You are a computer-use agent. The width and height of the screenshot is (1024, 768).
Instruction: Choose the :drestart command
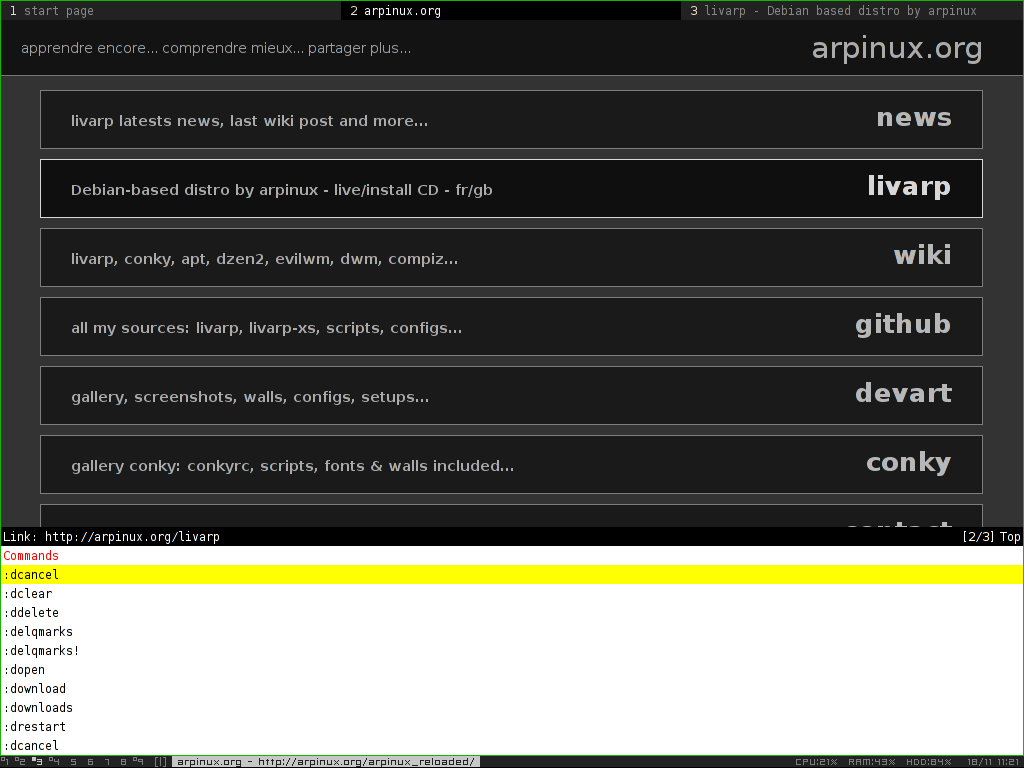click(x=512, y=726)
